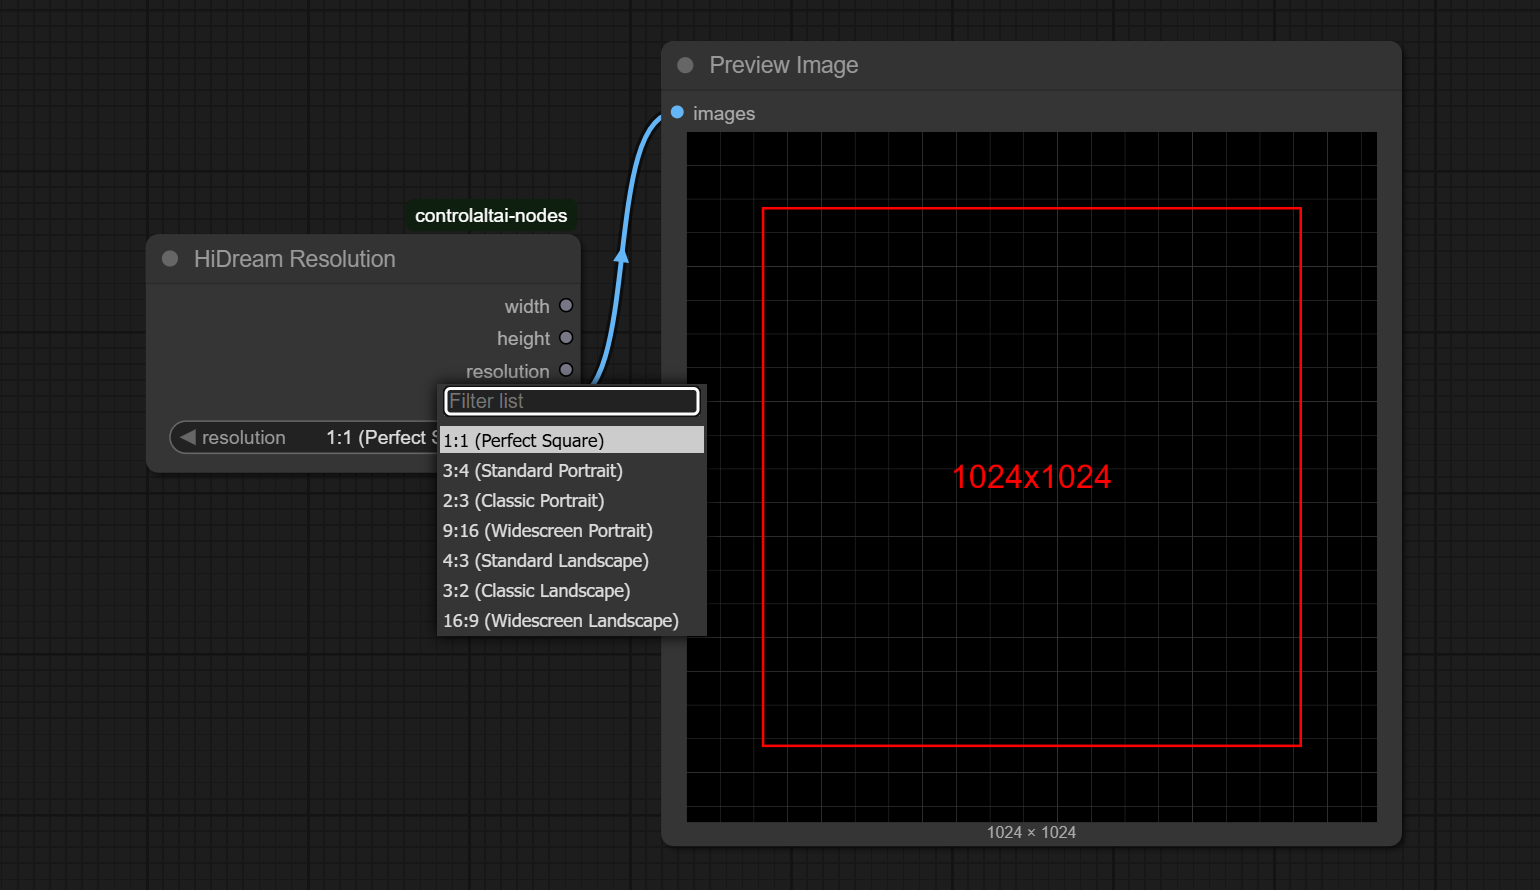Click the resolution output socket

566,370
